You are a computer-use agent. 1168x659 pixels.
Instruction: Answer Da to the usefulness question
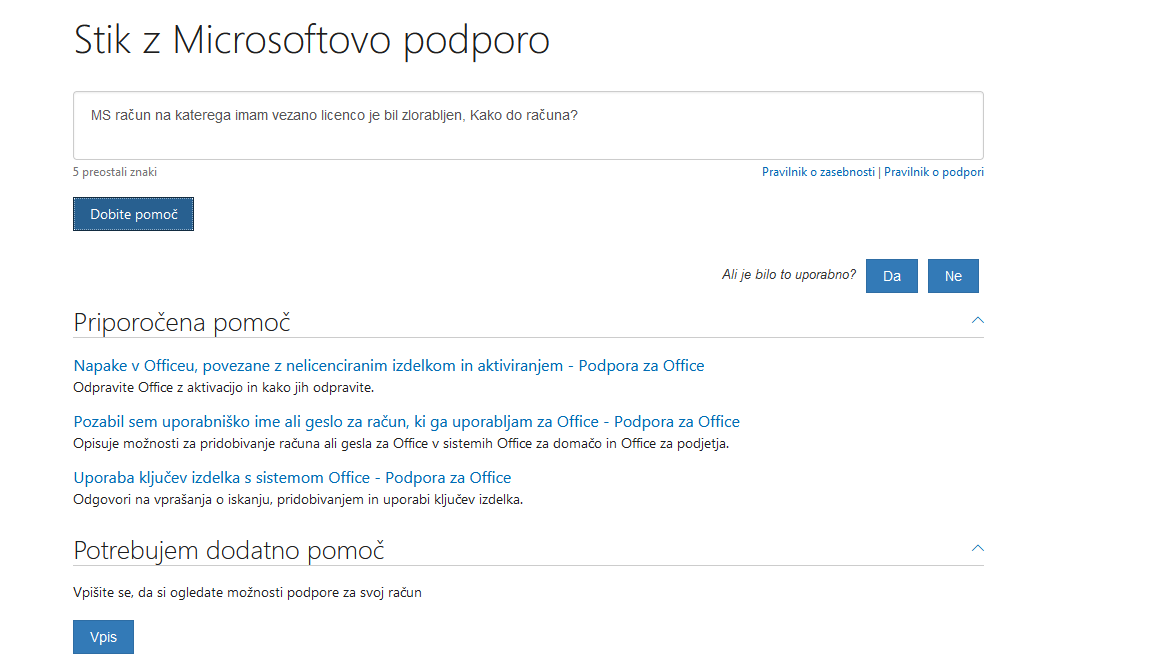tap(892, 276)
